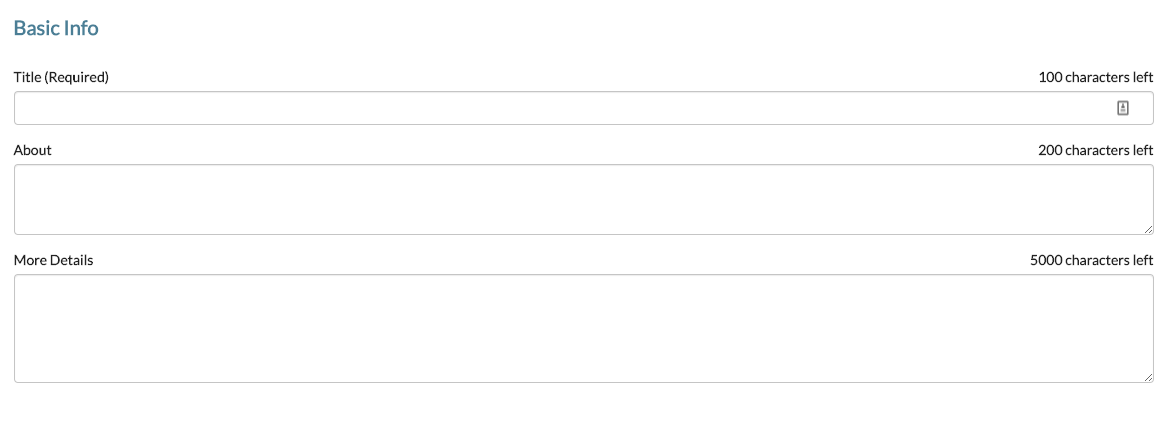Click the autofill contact icon in Title field
This screenshot has width=1171, height=423.
(1122, 108)
